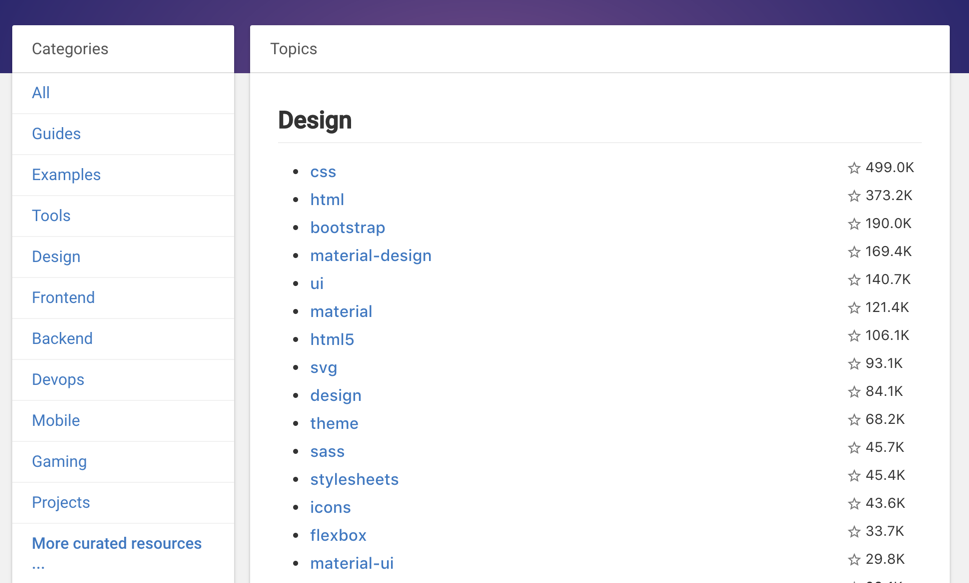Click the star icon beside 29.8K

coord(854,560)
